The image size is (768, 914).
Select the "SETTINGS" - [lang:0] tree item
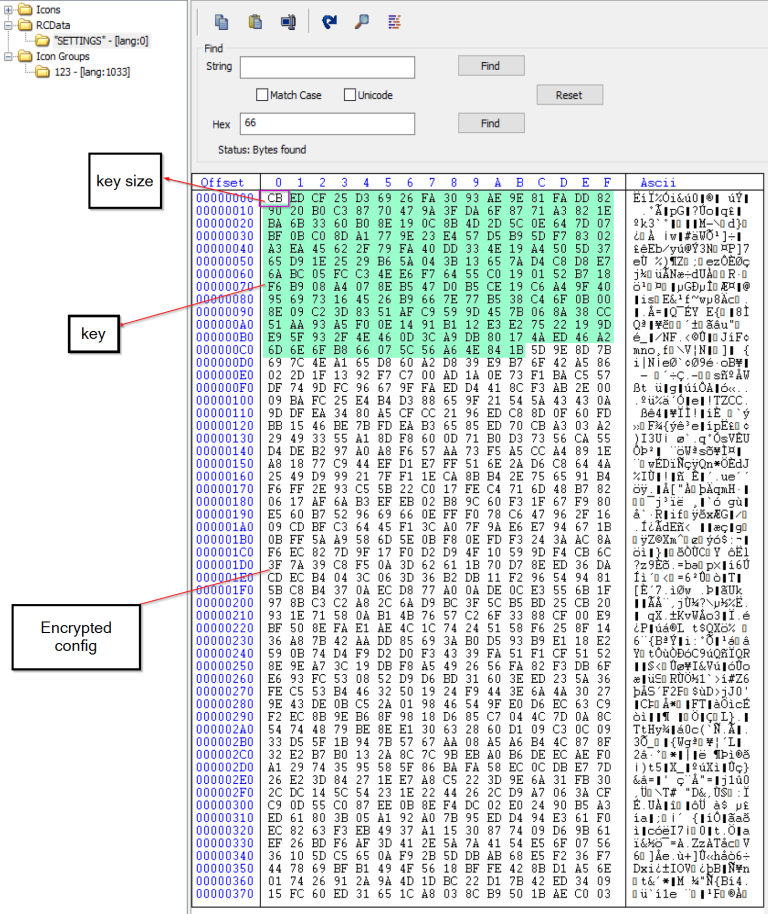(100, 41)
